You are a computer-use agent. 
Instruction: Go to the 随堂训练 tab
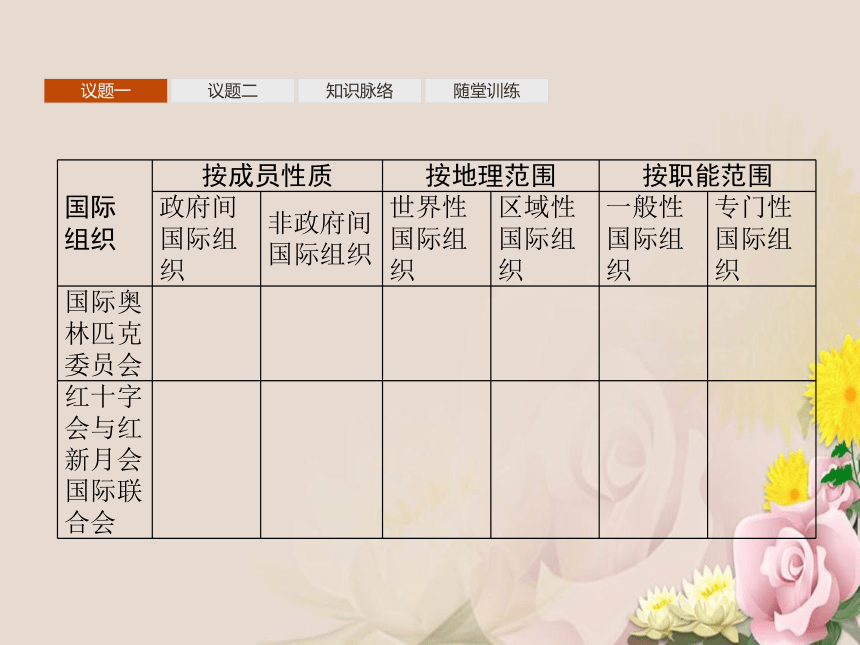[x=486, y=90]
